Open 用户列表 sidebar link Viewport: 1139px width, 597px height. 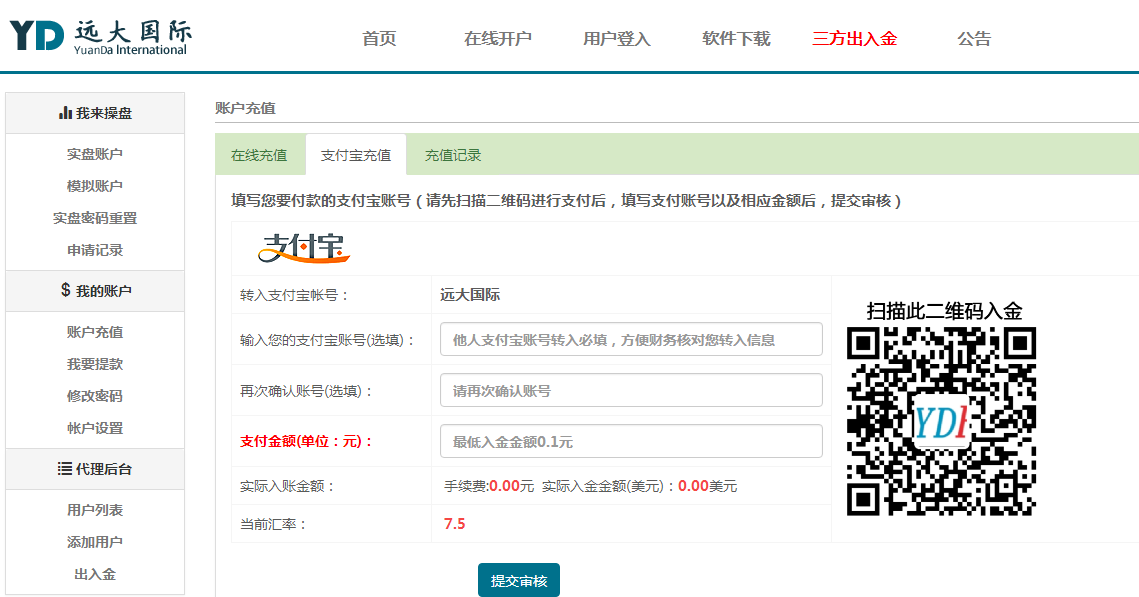pyautogui.click(x=94, y=510)
